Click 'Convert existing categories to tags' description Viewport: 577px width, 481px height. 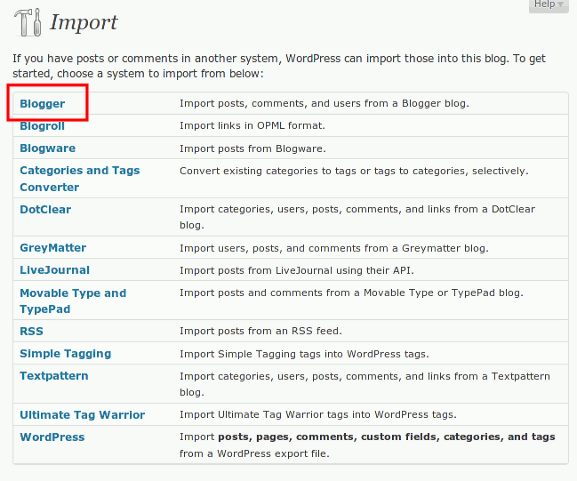(x=354, y=171)
